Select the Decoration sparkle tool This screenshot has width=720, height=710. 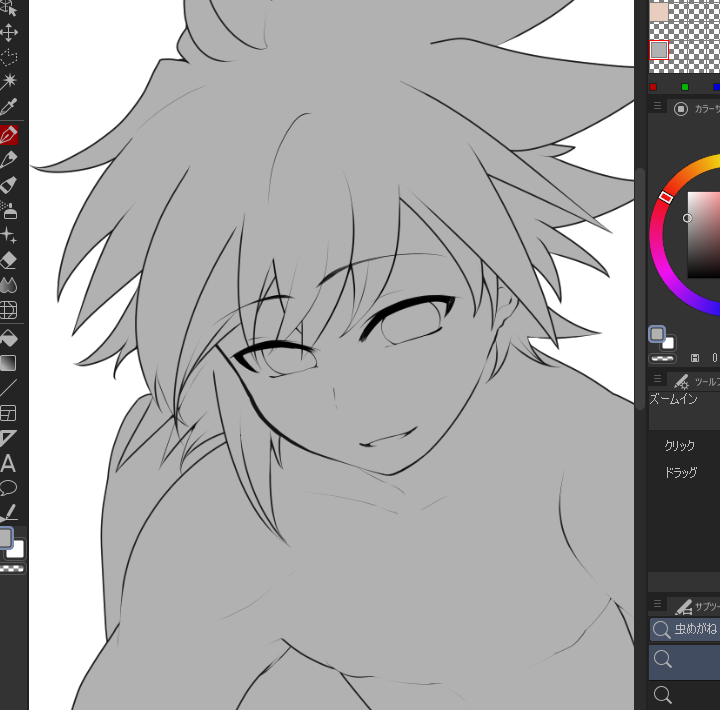pyautogui.click(x=9, y=235)
